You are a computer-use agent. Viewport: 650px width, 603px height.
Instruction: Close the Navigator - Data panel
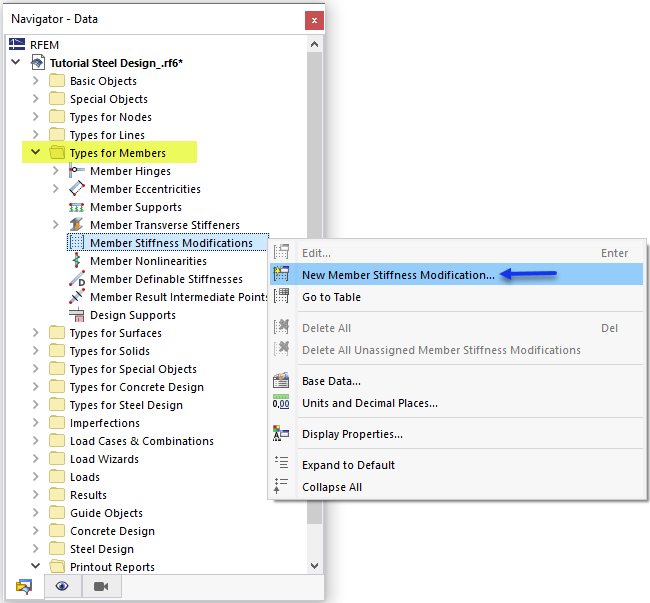(314, 20)
